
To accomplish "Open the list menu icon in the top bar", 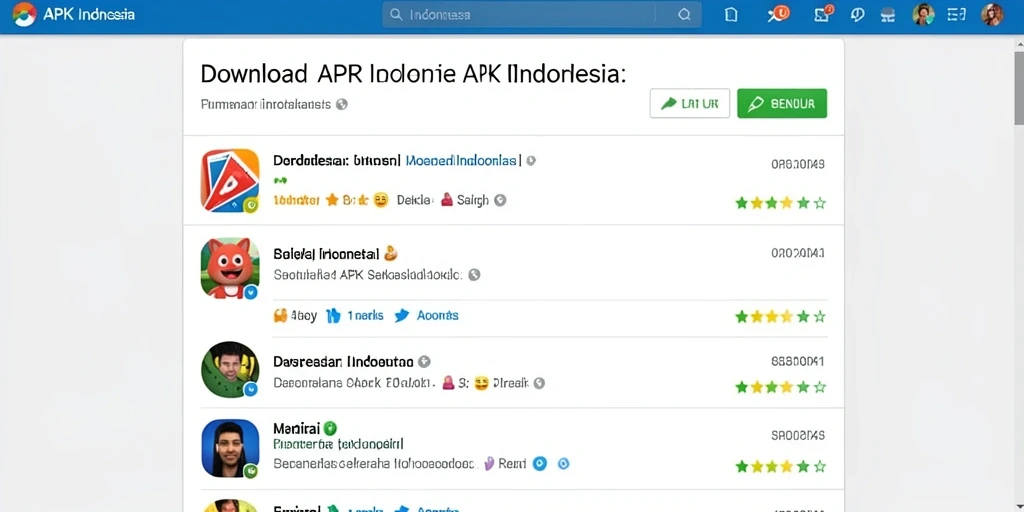I will [x=956, y=14].
